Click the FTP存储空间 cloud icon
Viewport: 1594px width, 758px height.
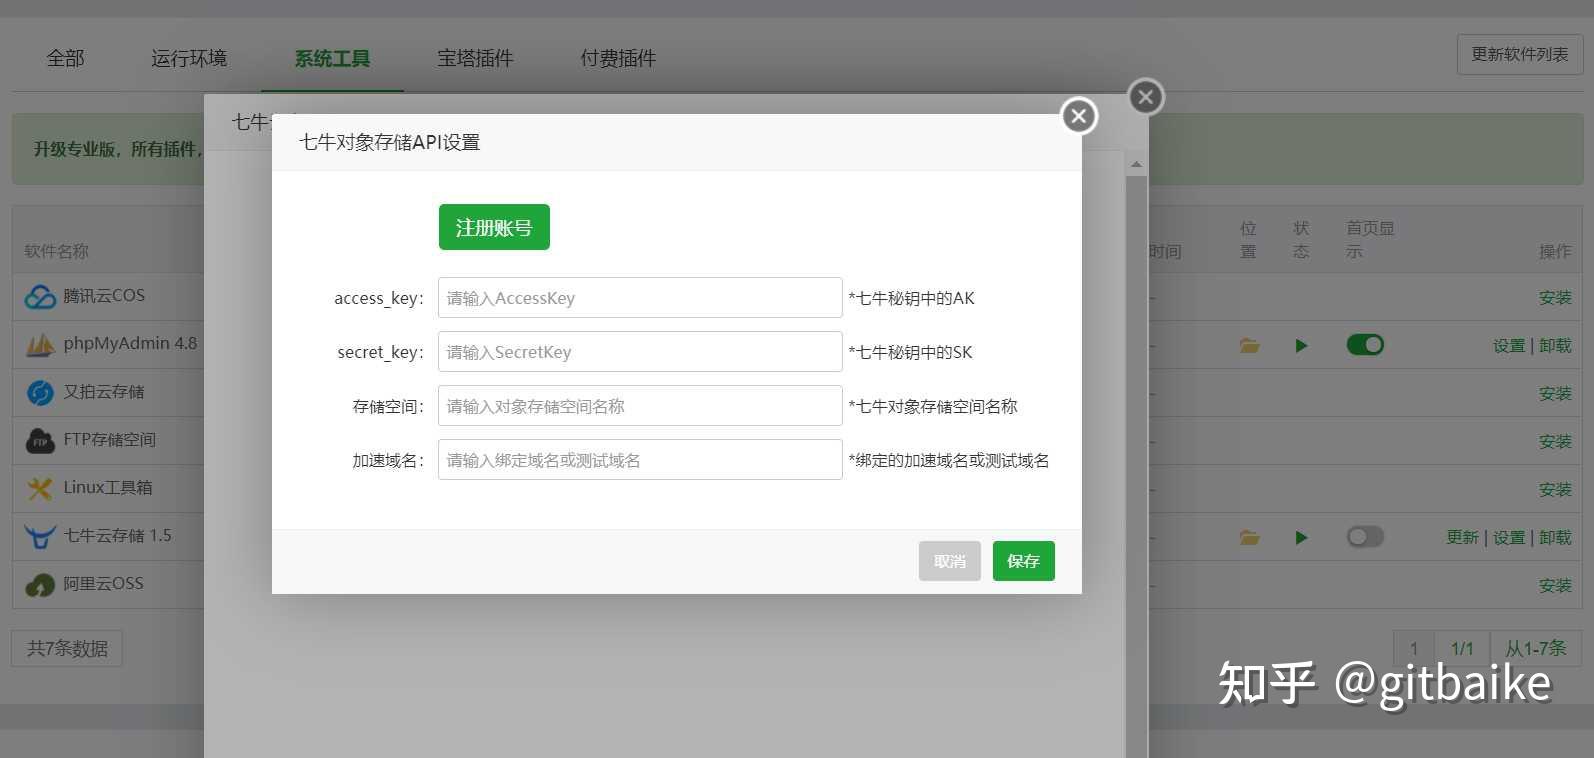(40, 441)
